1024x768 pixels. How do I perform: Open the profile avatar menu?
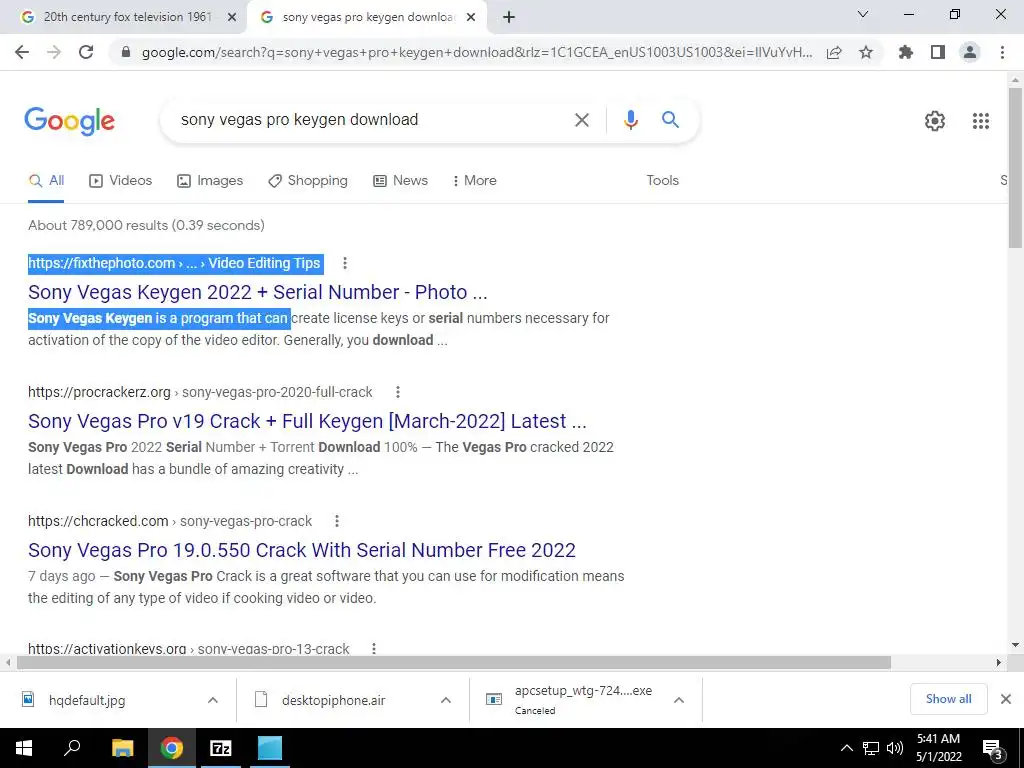click(970, 52)
